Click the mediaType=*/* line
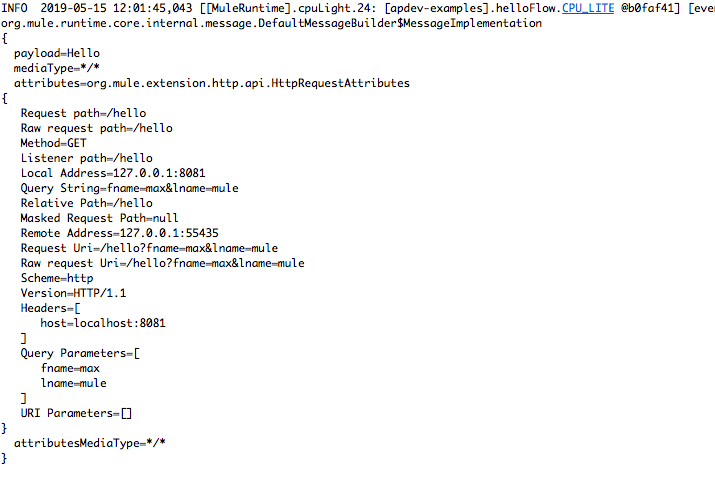Screen dimensions: 715x479 pyautogui.click(x=57, y=68)
